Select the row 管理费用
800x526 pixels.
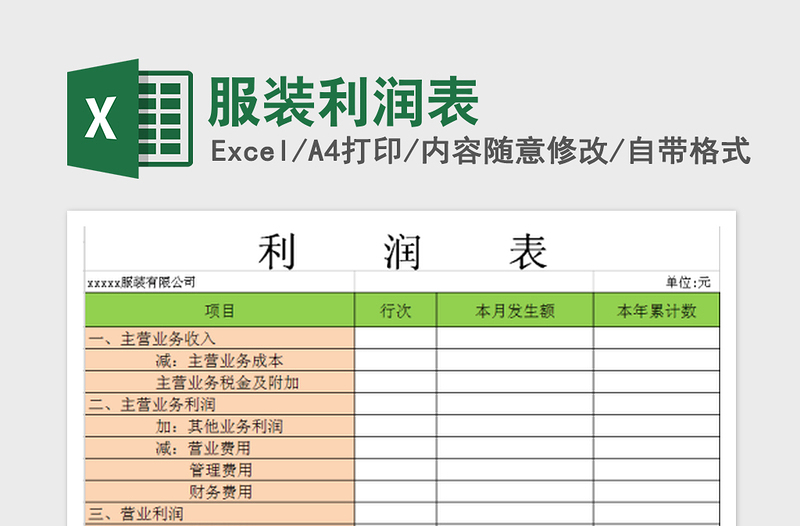tap(402, 470)
